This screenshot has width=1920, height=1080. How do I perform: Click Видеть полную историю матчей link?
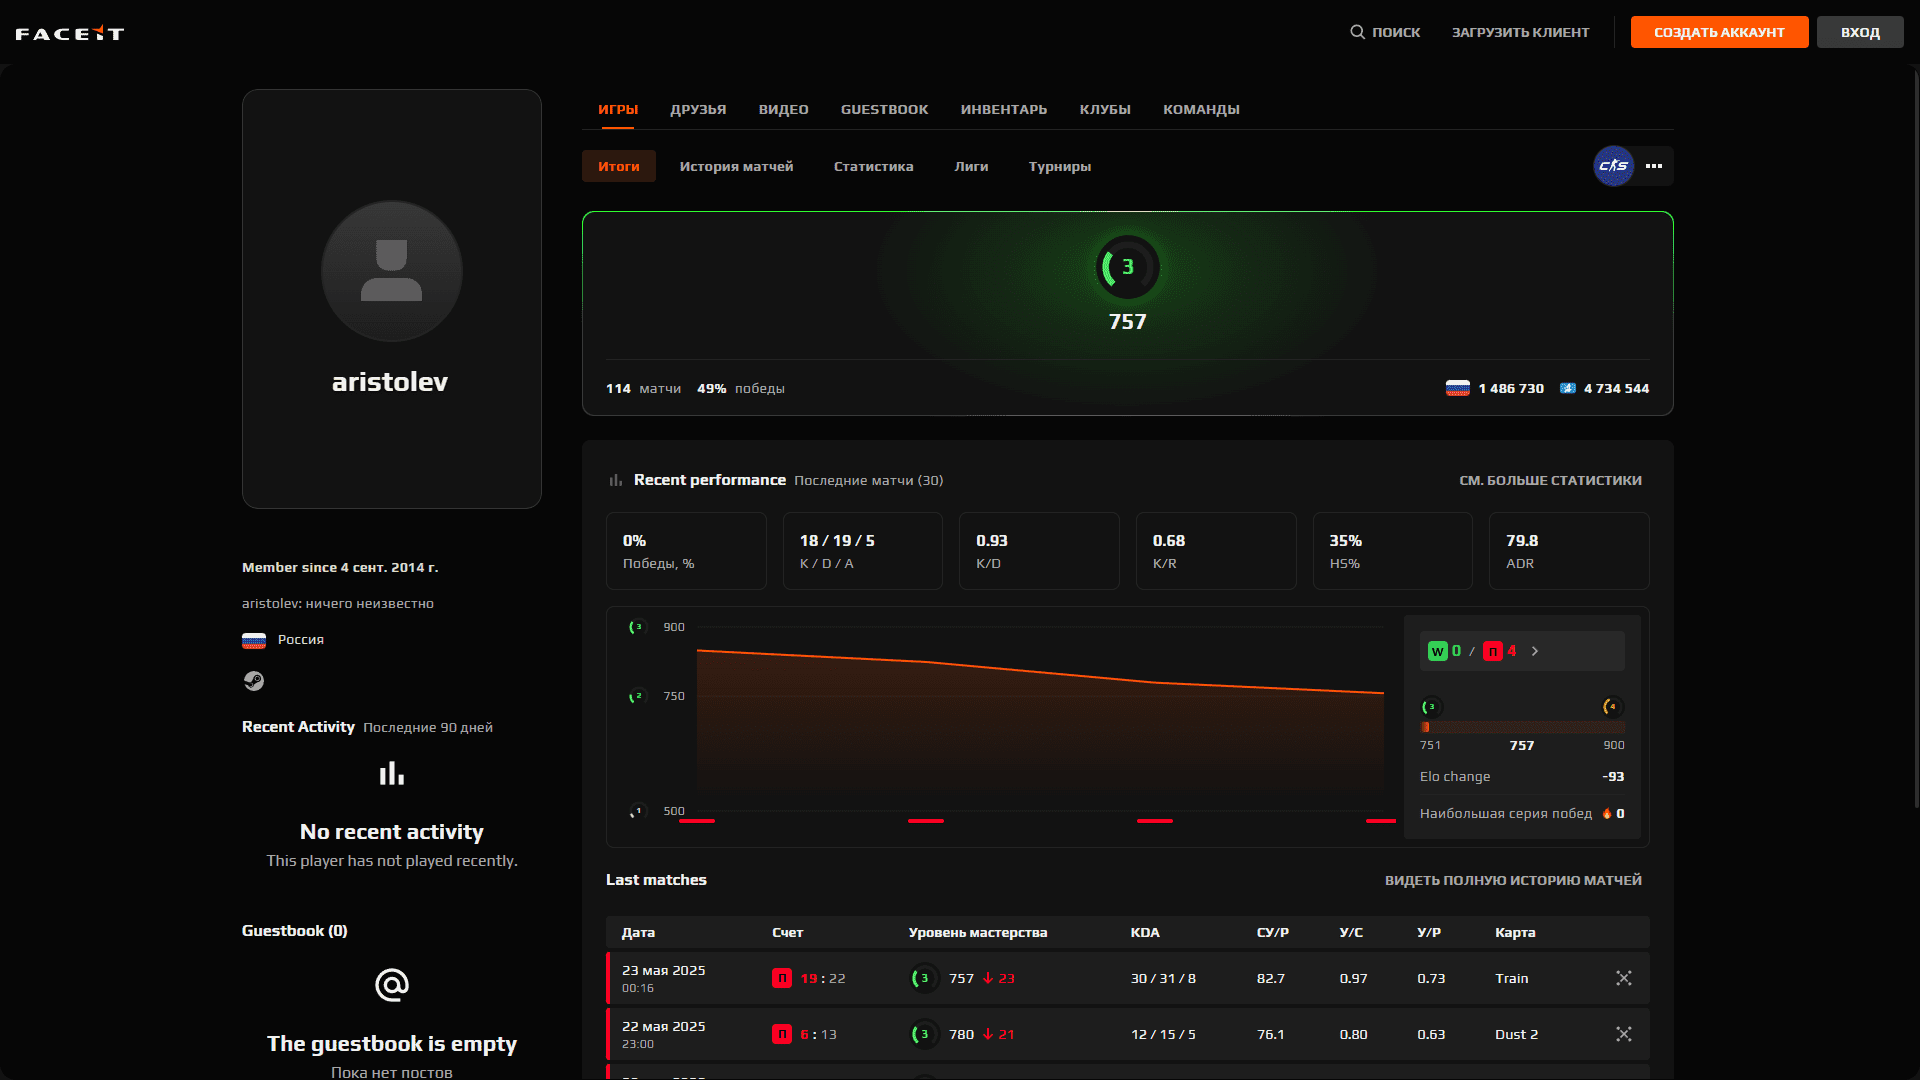pos(1512,880)
